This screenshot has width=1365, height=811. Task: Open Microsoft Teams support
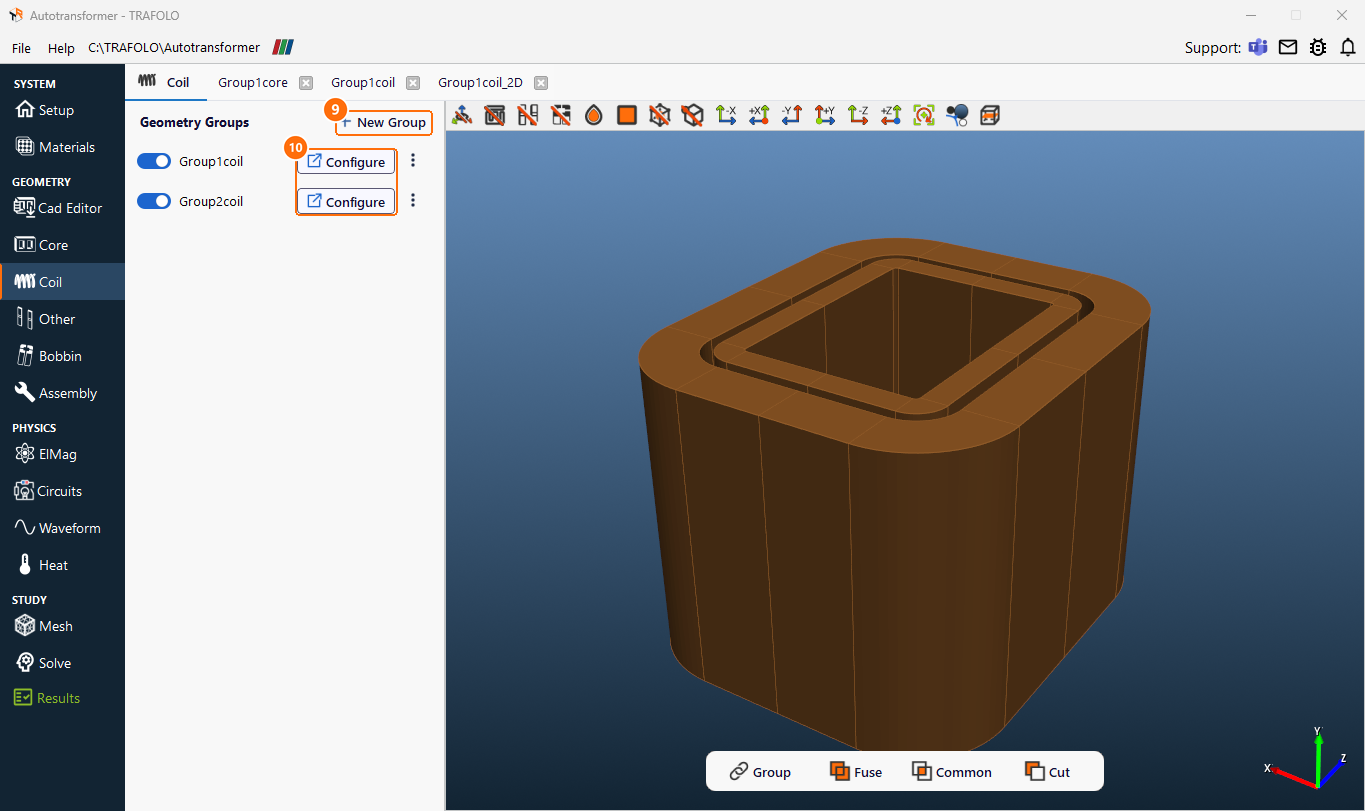tap(1257, 47)
